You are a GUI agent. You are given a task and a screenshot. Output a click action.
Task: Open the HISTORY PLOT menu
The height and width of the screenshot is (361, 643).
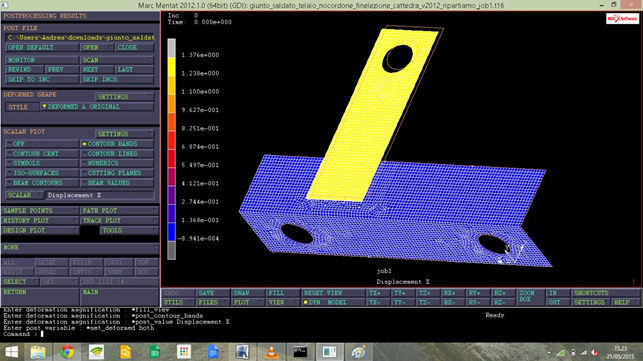coord(40,221)
